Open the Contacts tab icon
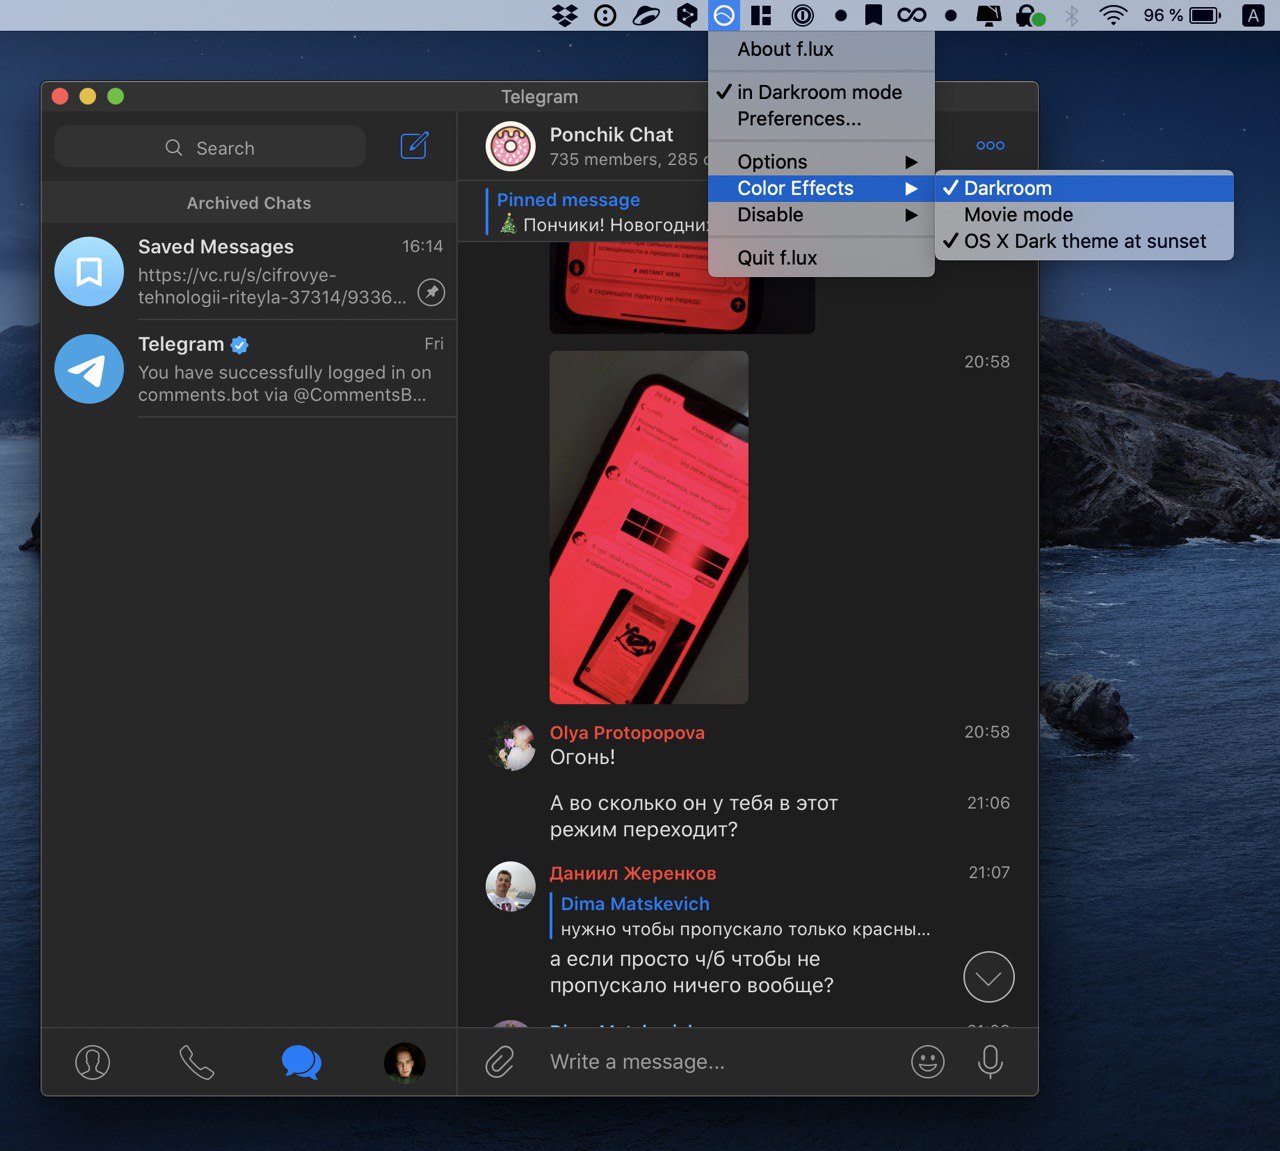 pyautogui.click(x=93, y=1062)
